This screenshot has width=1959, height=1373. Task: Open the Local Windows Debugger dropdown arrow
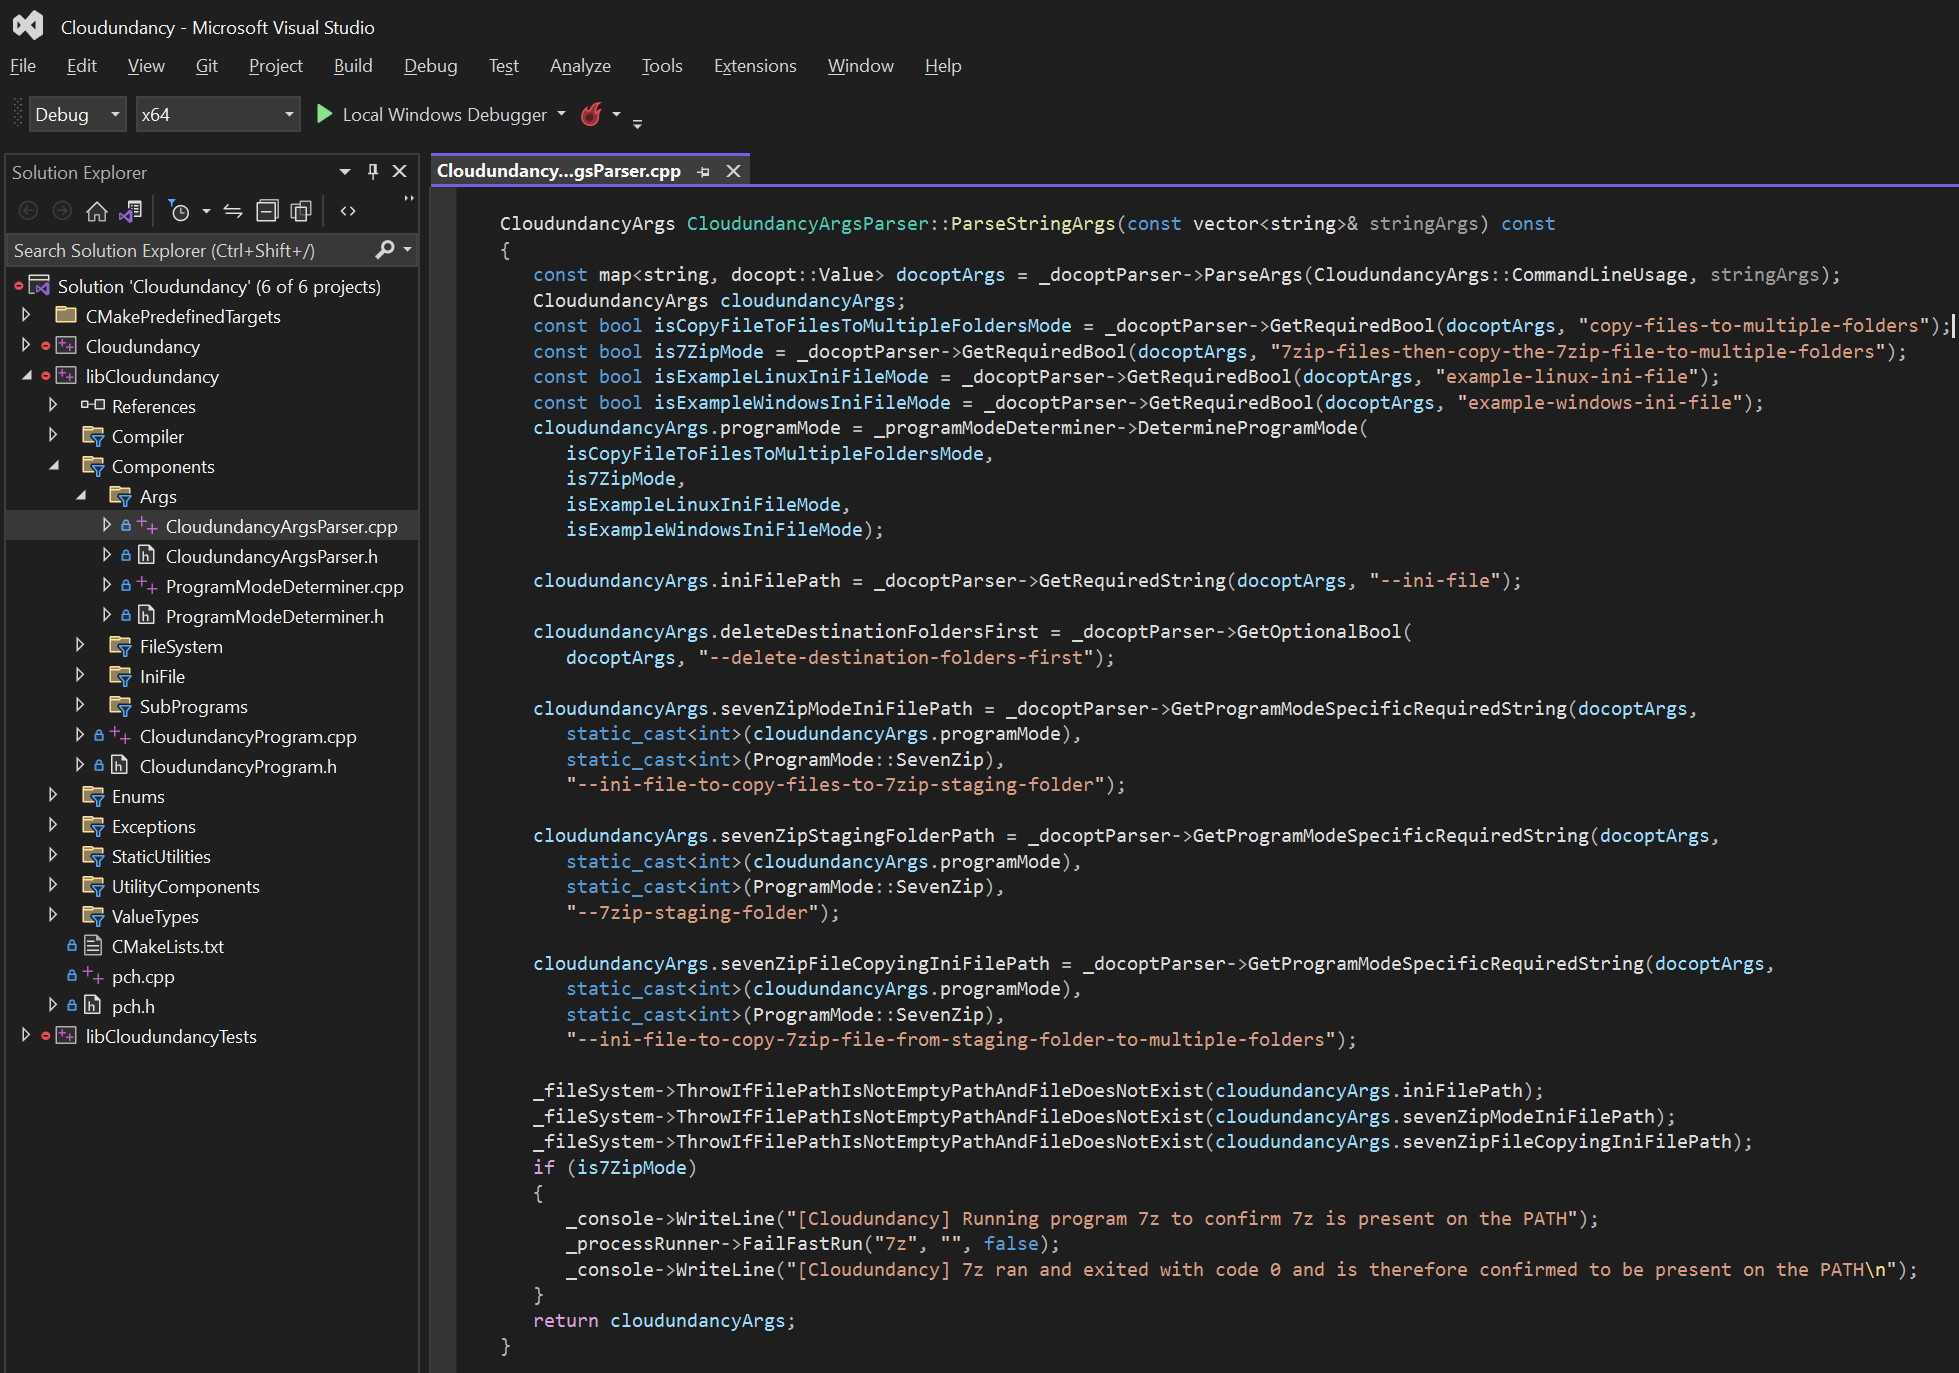tap(561, 114)
